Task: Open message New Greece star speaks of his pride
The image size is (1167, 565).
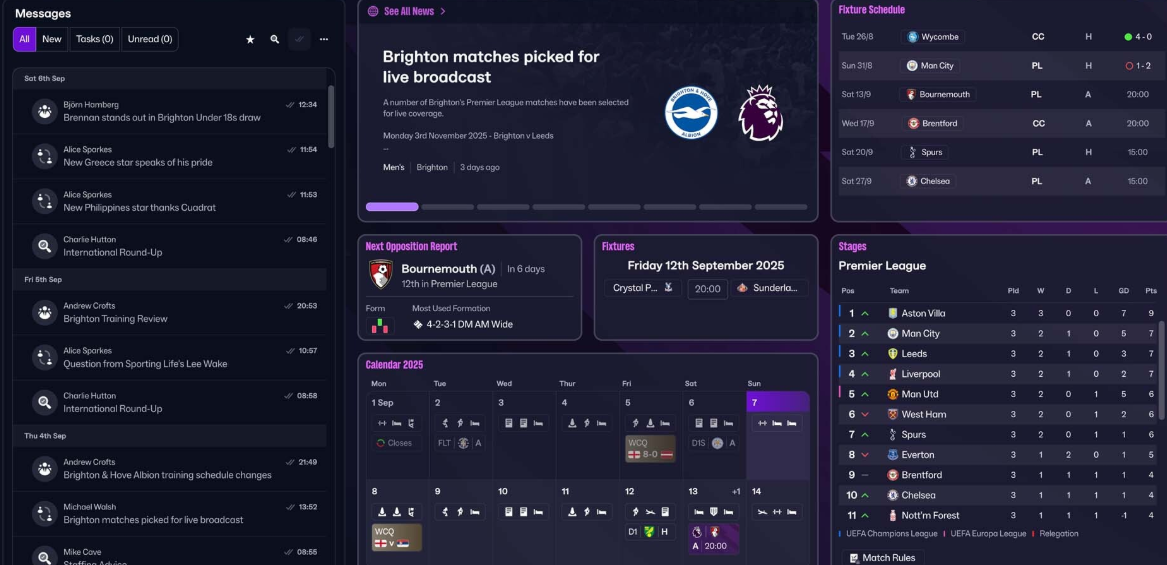Action: (x=170, y=156)
